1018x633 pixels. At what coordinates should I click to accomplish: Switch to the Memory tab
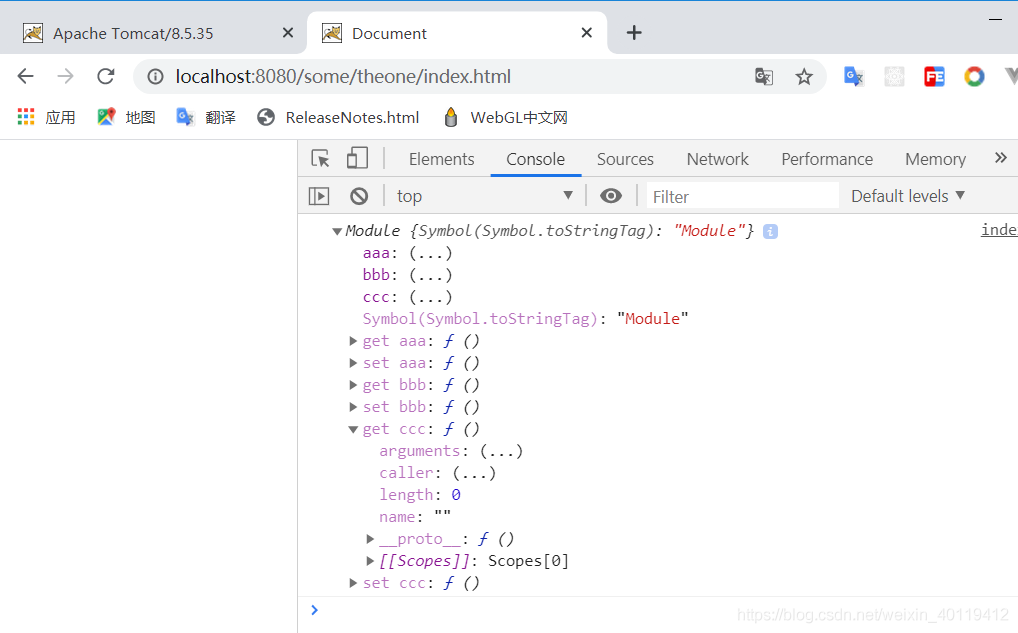[x=936, y=159]
